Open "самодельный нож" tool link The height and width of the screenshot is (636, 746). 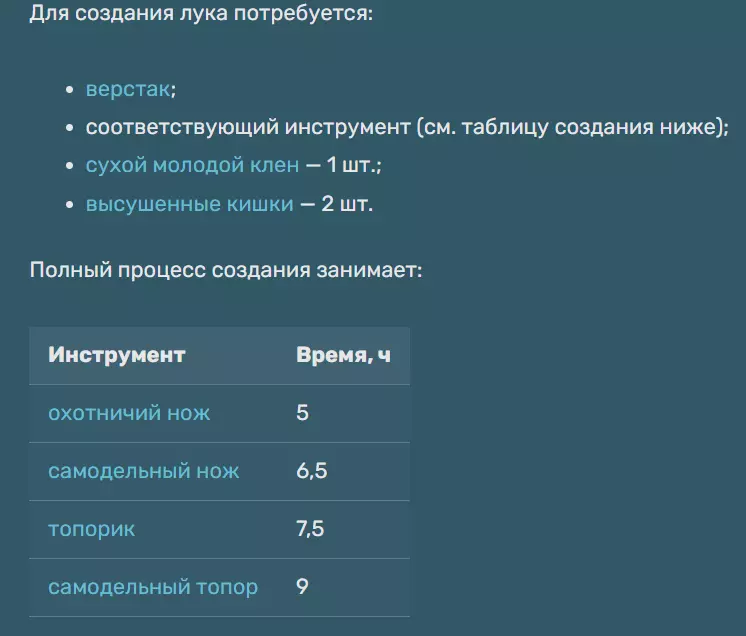(x=143, y=471)
